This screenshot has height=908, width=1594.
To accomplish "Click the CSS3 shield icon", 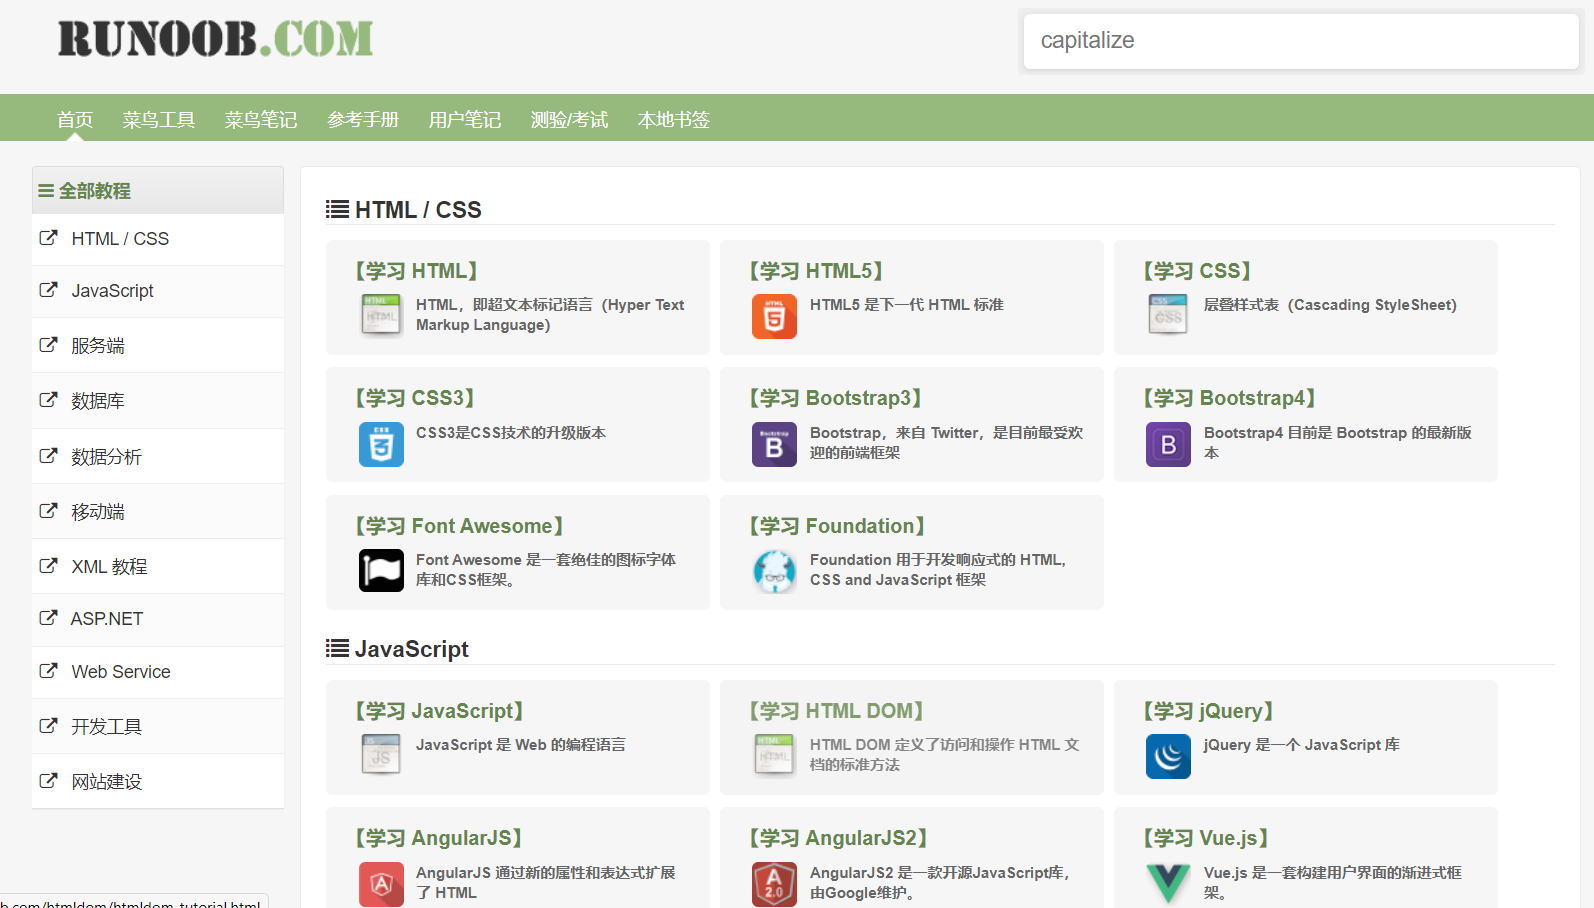I will pyautogui.click(x=381, y=444).
